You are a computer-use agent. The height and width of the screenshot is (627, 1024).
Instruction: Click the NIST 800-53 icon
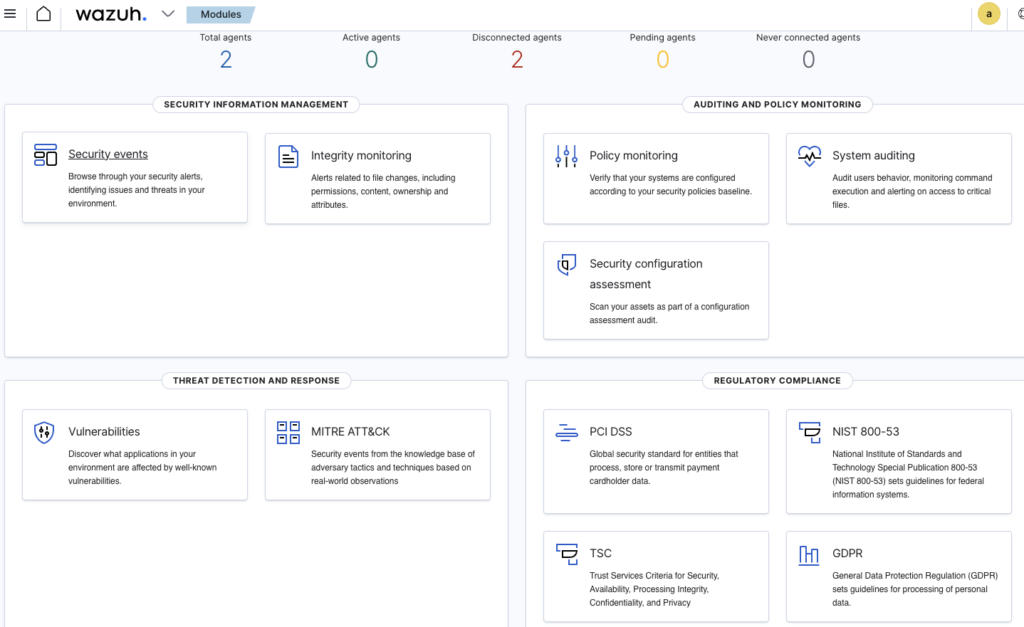tap(809, 432)
